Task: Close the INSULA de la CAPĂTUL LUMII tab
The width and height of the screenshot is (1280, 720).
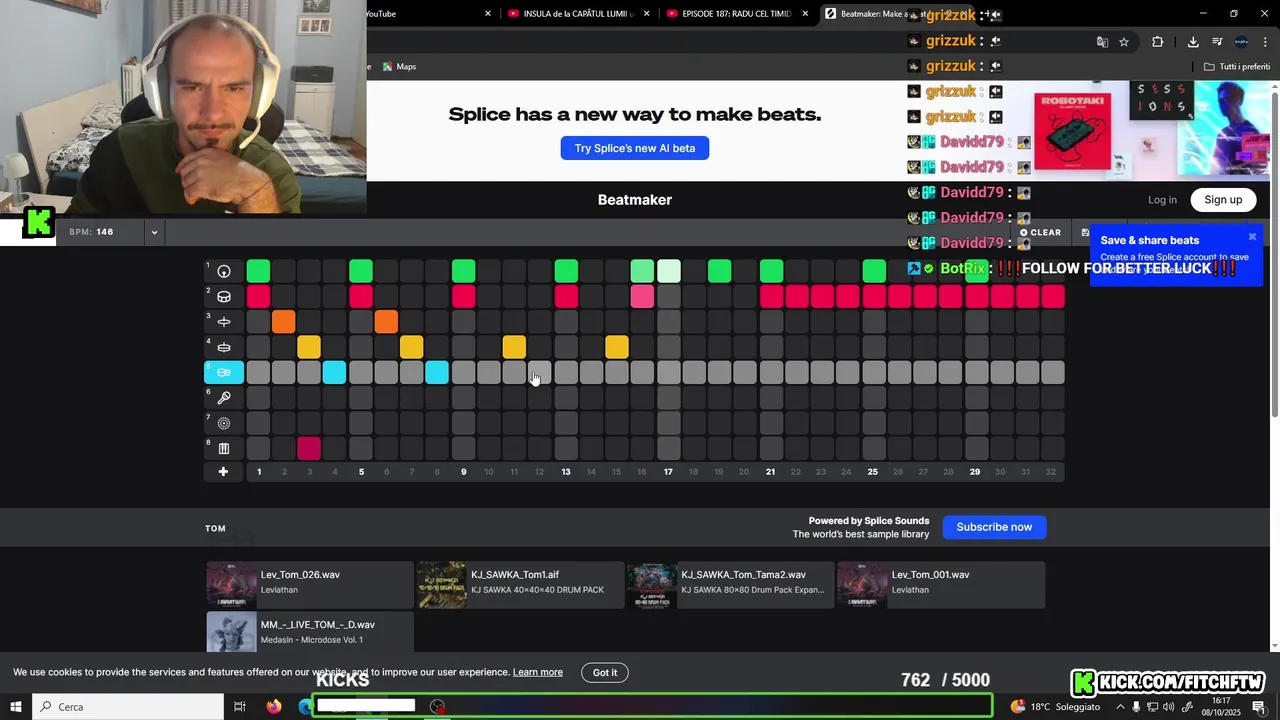Action: click(647, 14)
